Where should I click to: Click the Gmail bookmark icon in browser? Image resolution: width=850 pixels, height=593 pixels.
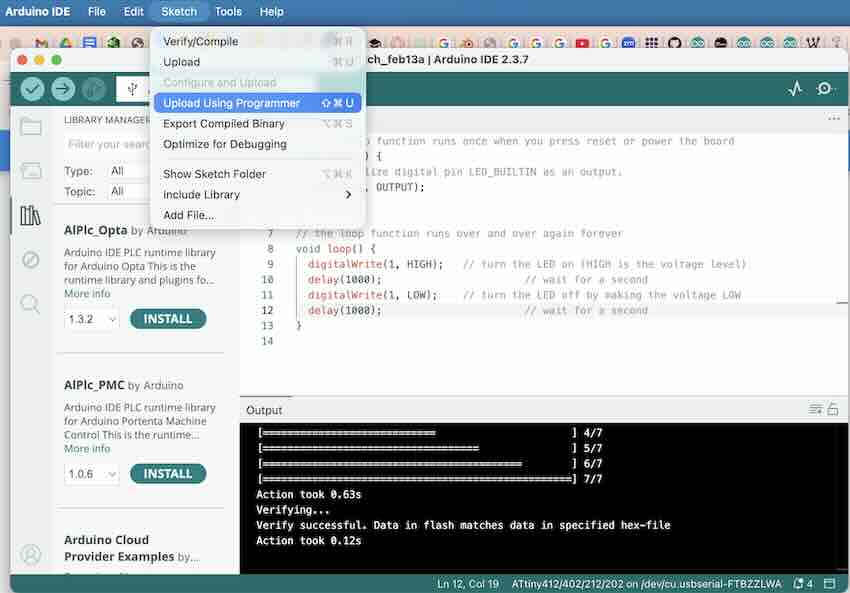coord(41,43)
